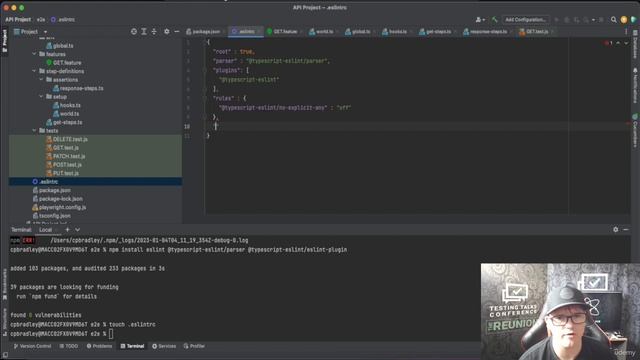The height and width of the screenshot is (360, 640).
Task: Open the Problems tool window
Action: coord(99,346)
